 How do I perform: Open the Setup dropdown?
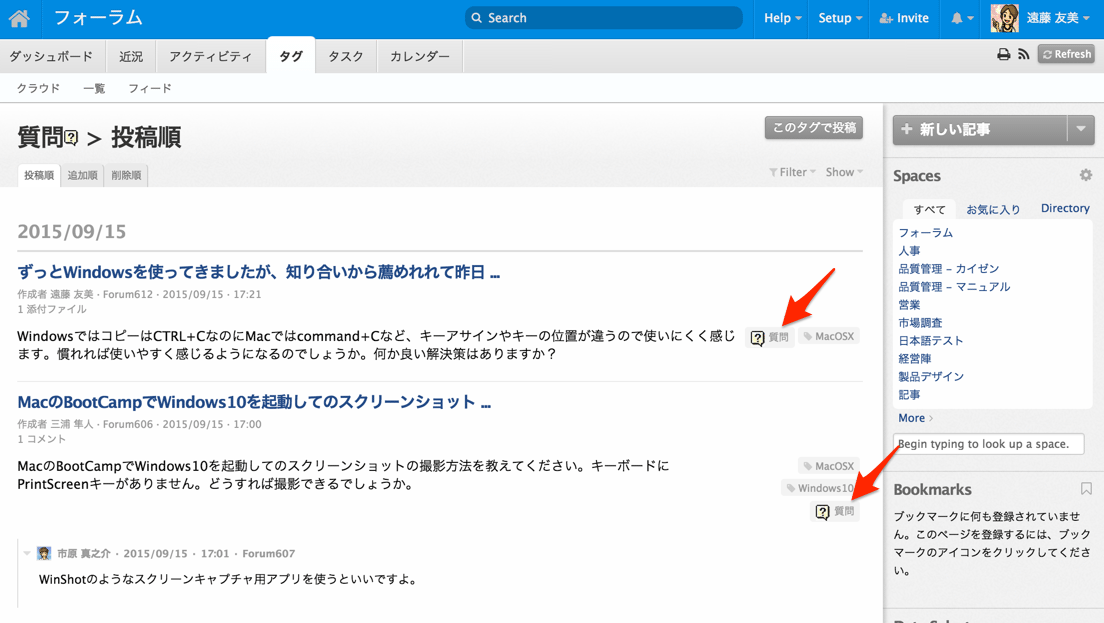click(x=840, y=18)
